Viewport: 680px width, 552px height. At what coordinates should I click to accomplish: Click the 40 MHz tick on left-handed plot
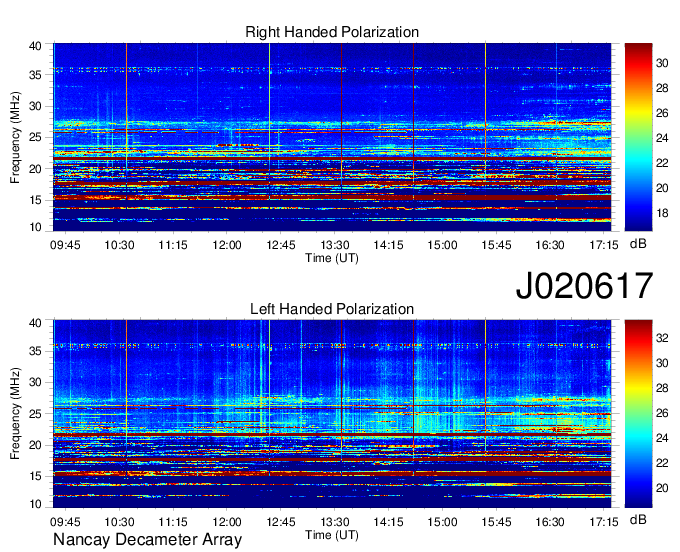(35, 323)
